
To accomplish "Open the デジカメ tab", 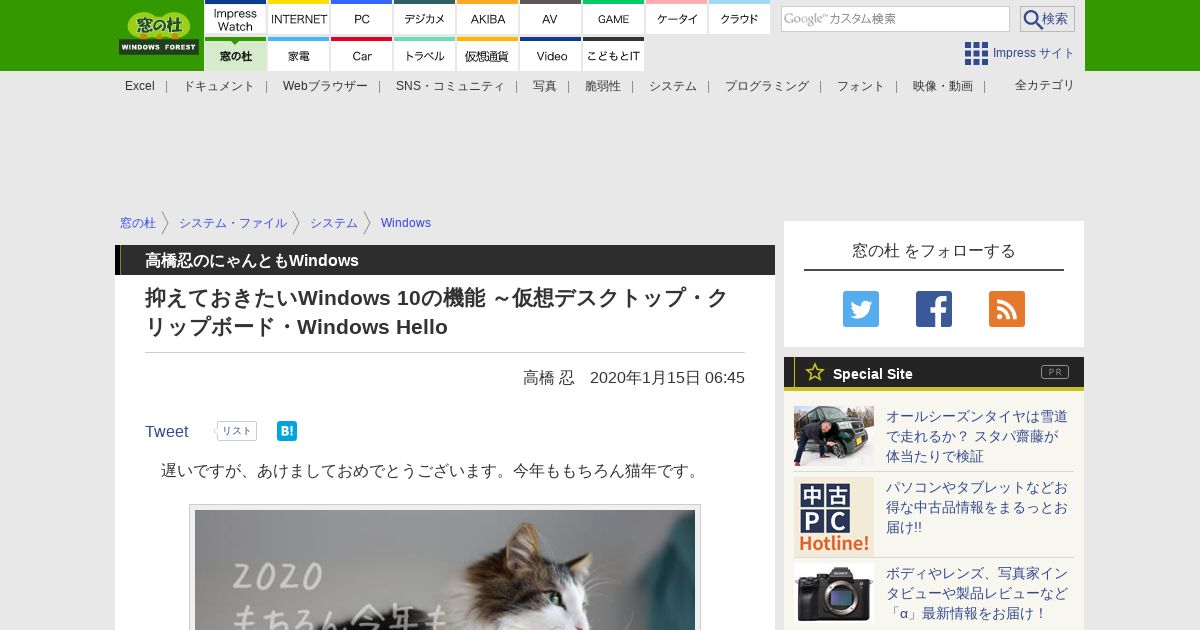I will (424, 18).
